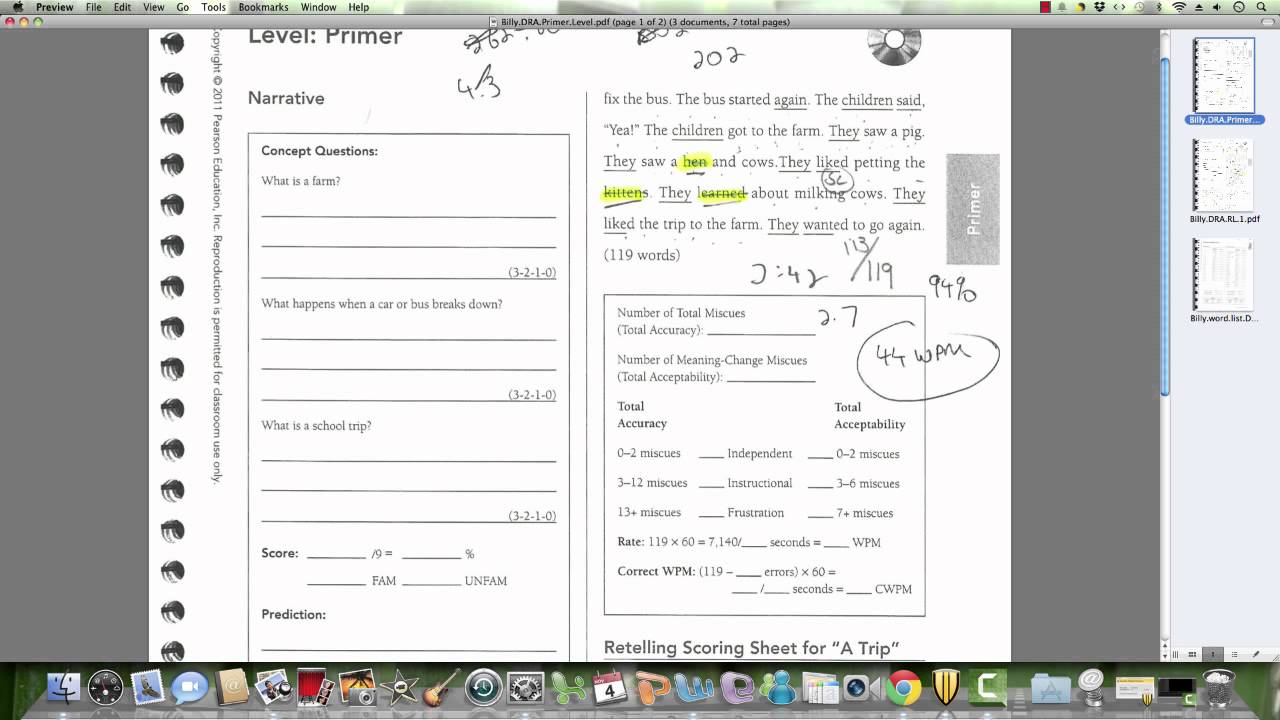The width and height of the screenshot is (1280, 720).
Task: Click the gray 'Primer' side tab
Action: pos(973,209)
